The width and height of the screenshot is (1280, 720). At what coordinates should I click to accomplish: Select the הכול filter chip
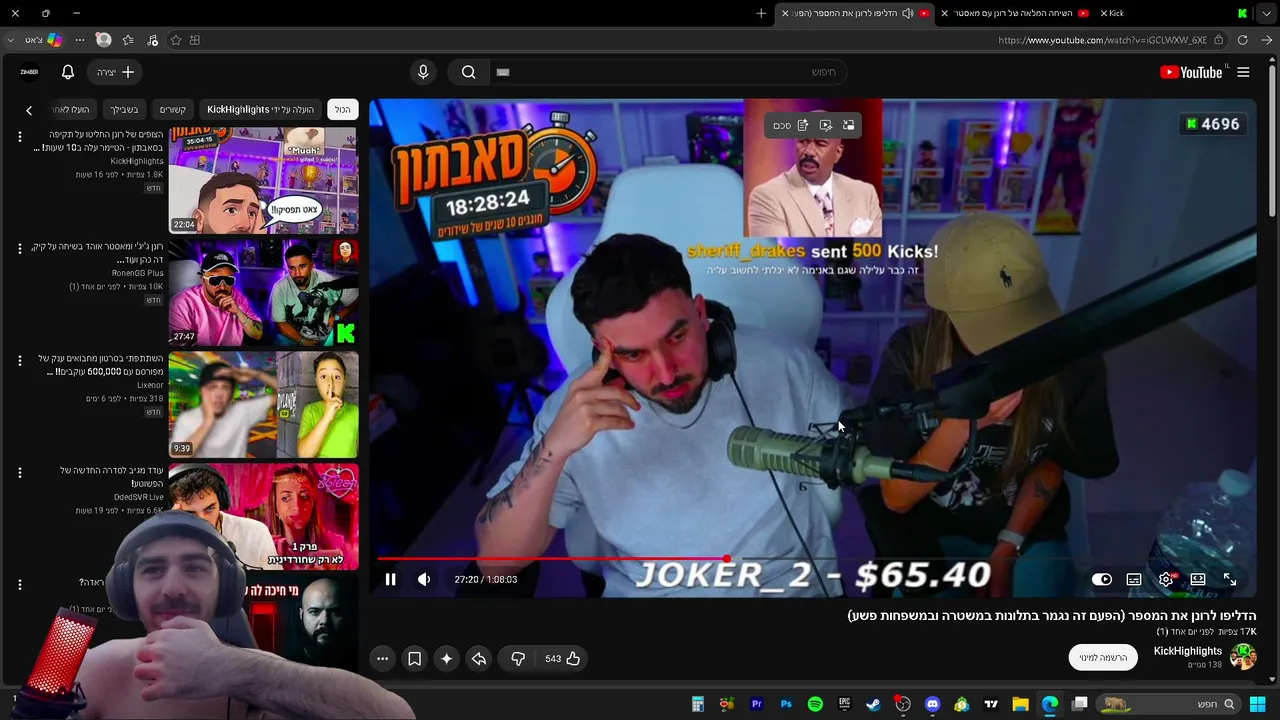[x=343, y=109]
